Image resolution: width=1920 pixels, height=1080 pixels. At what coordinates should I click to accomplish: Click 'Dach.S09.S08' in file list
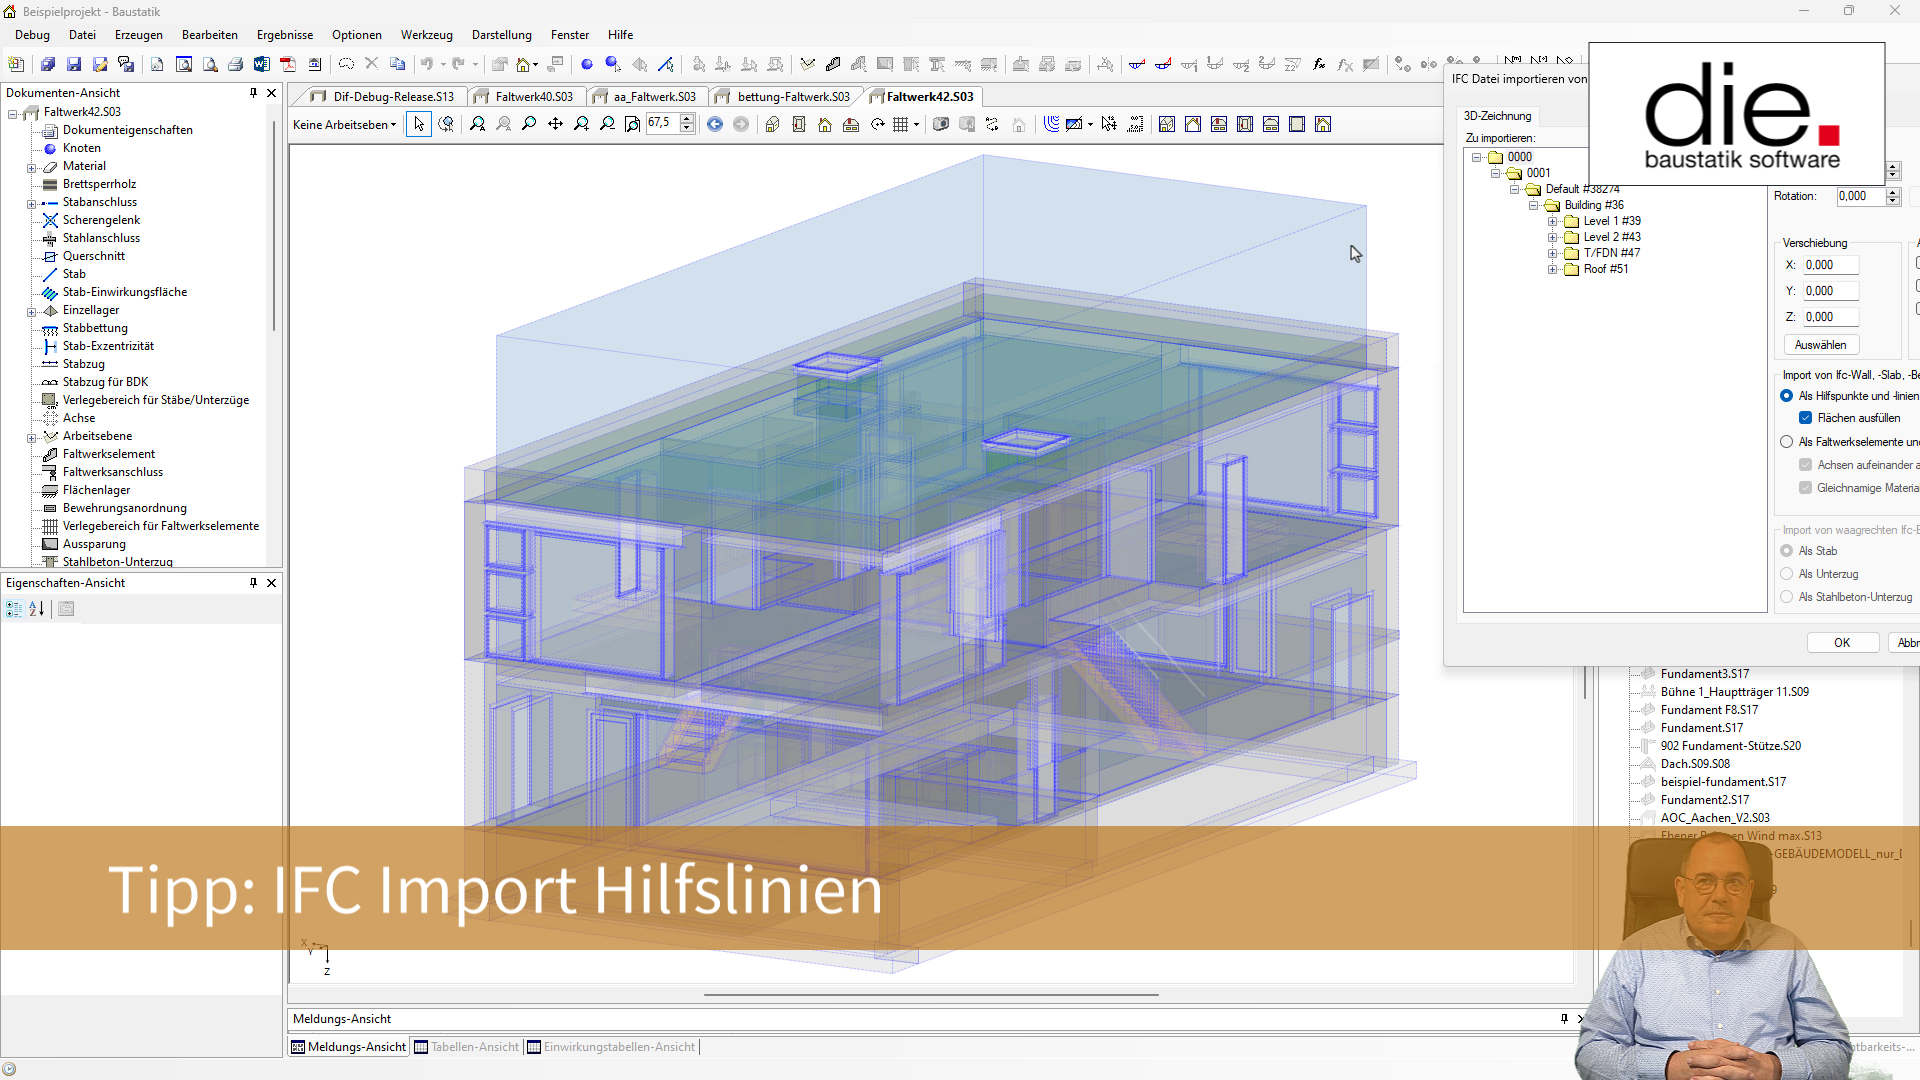tap(1695, 764)
